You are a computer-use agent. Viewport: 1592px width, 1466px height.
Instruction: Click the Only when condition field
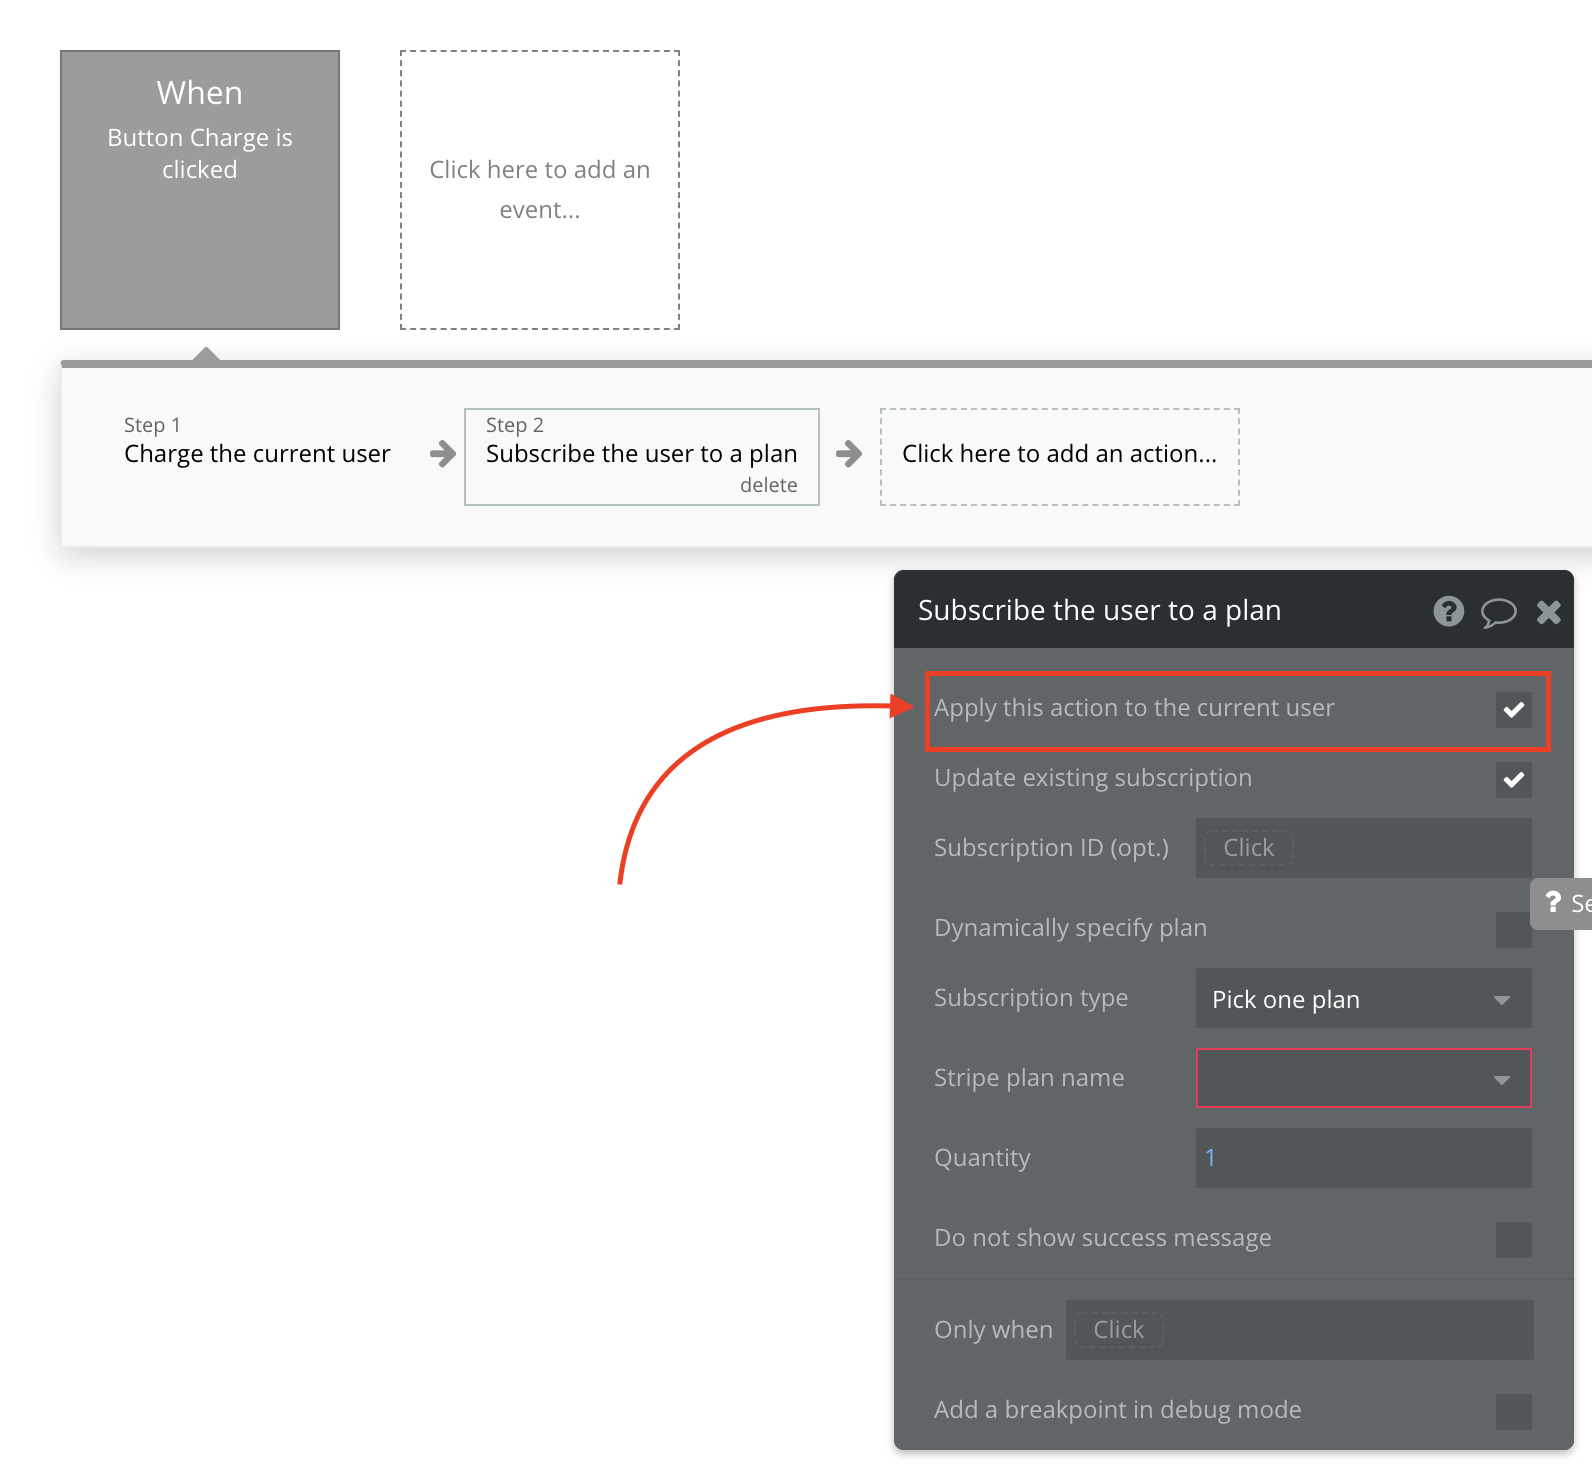(1299, 1330)
